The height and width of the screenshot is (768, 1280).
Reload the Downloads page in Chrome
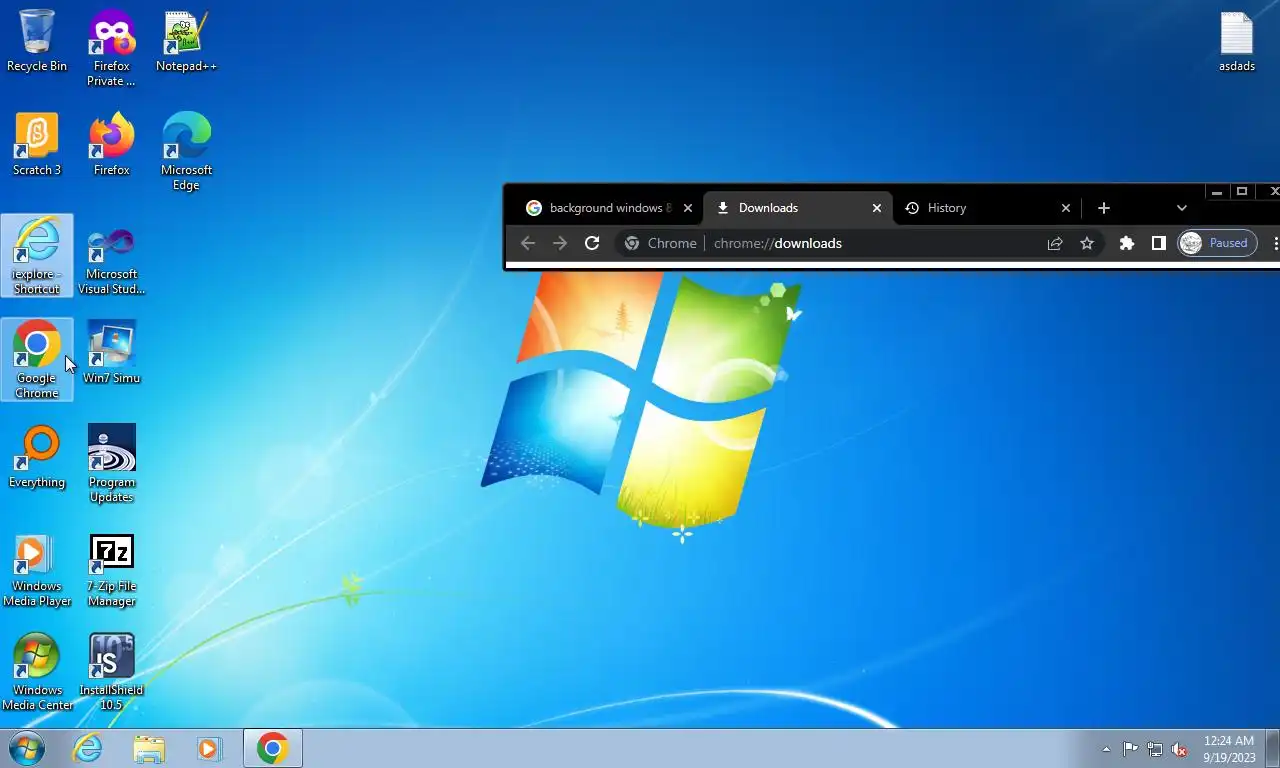[592, 243]
